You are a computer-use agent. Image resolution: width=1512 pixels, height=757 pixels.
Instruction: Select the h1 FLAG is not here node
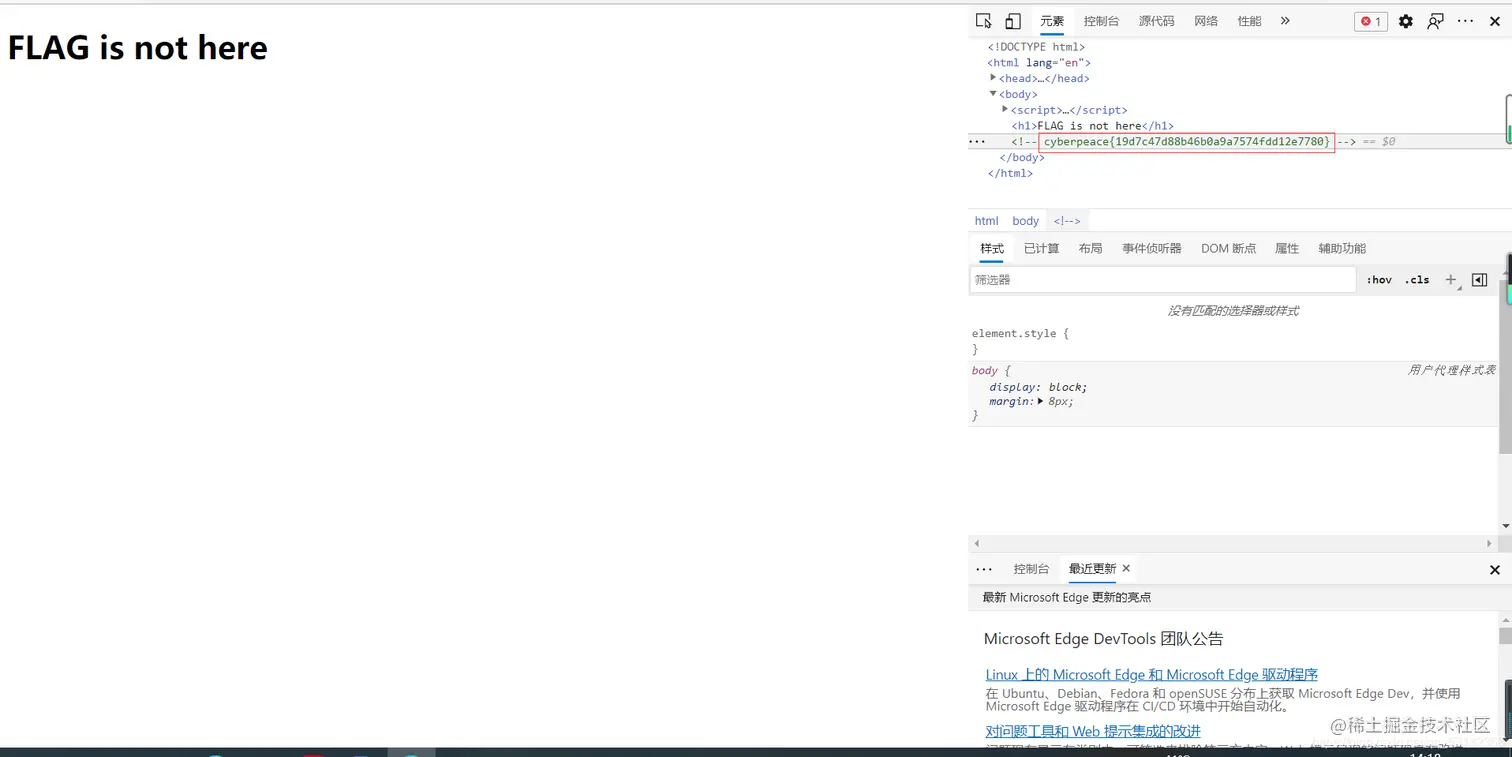click(x=1092, y=126)
